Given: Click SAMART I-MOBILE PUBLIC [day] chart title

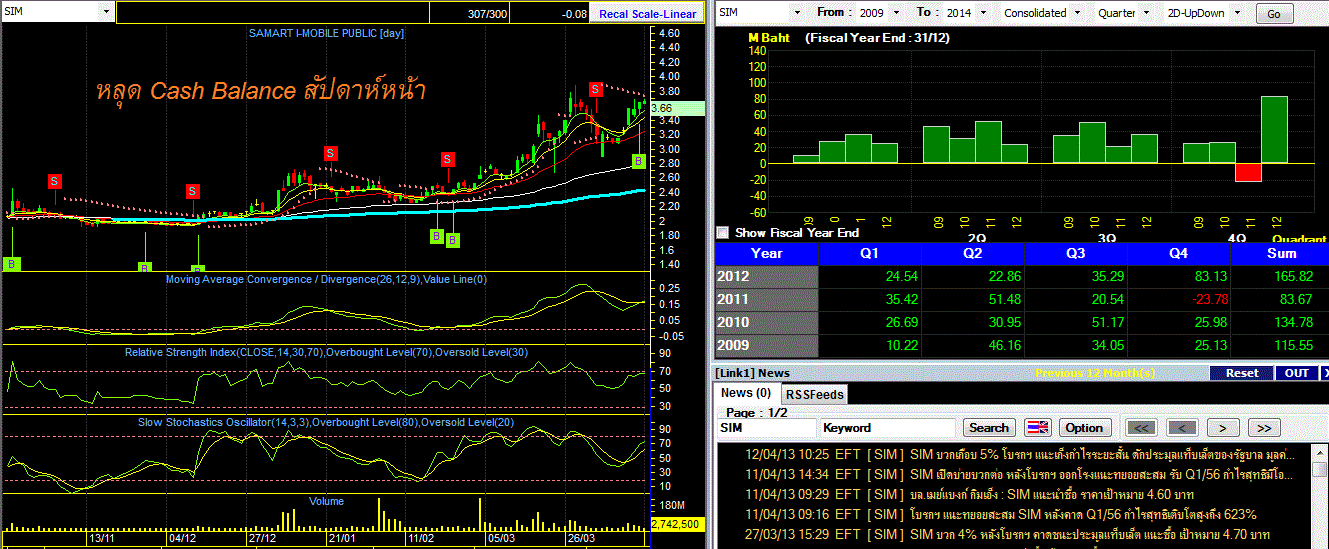Looking at the screenshot, I should coord(326,33).
